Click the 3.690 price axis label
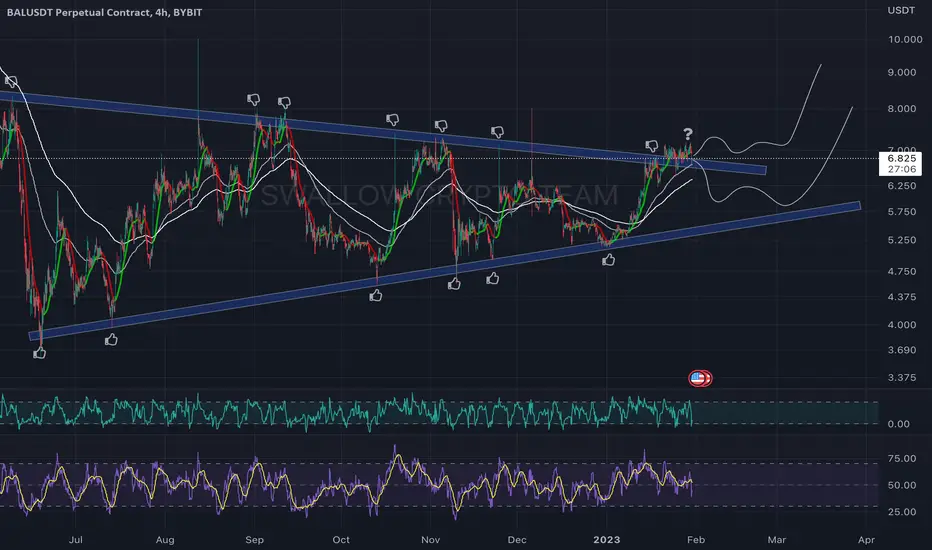Viewport: 932px width, 550px height. (x=902, y=350)
